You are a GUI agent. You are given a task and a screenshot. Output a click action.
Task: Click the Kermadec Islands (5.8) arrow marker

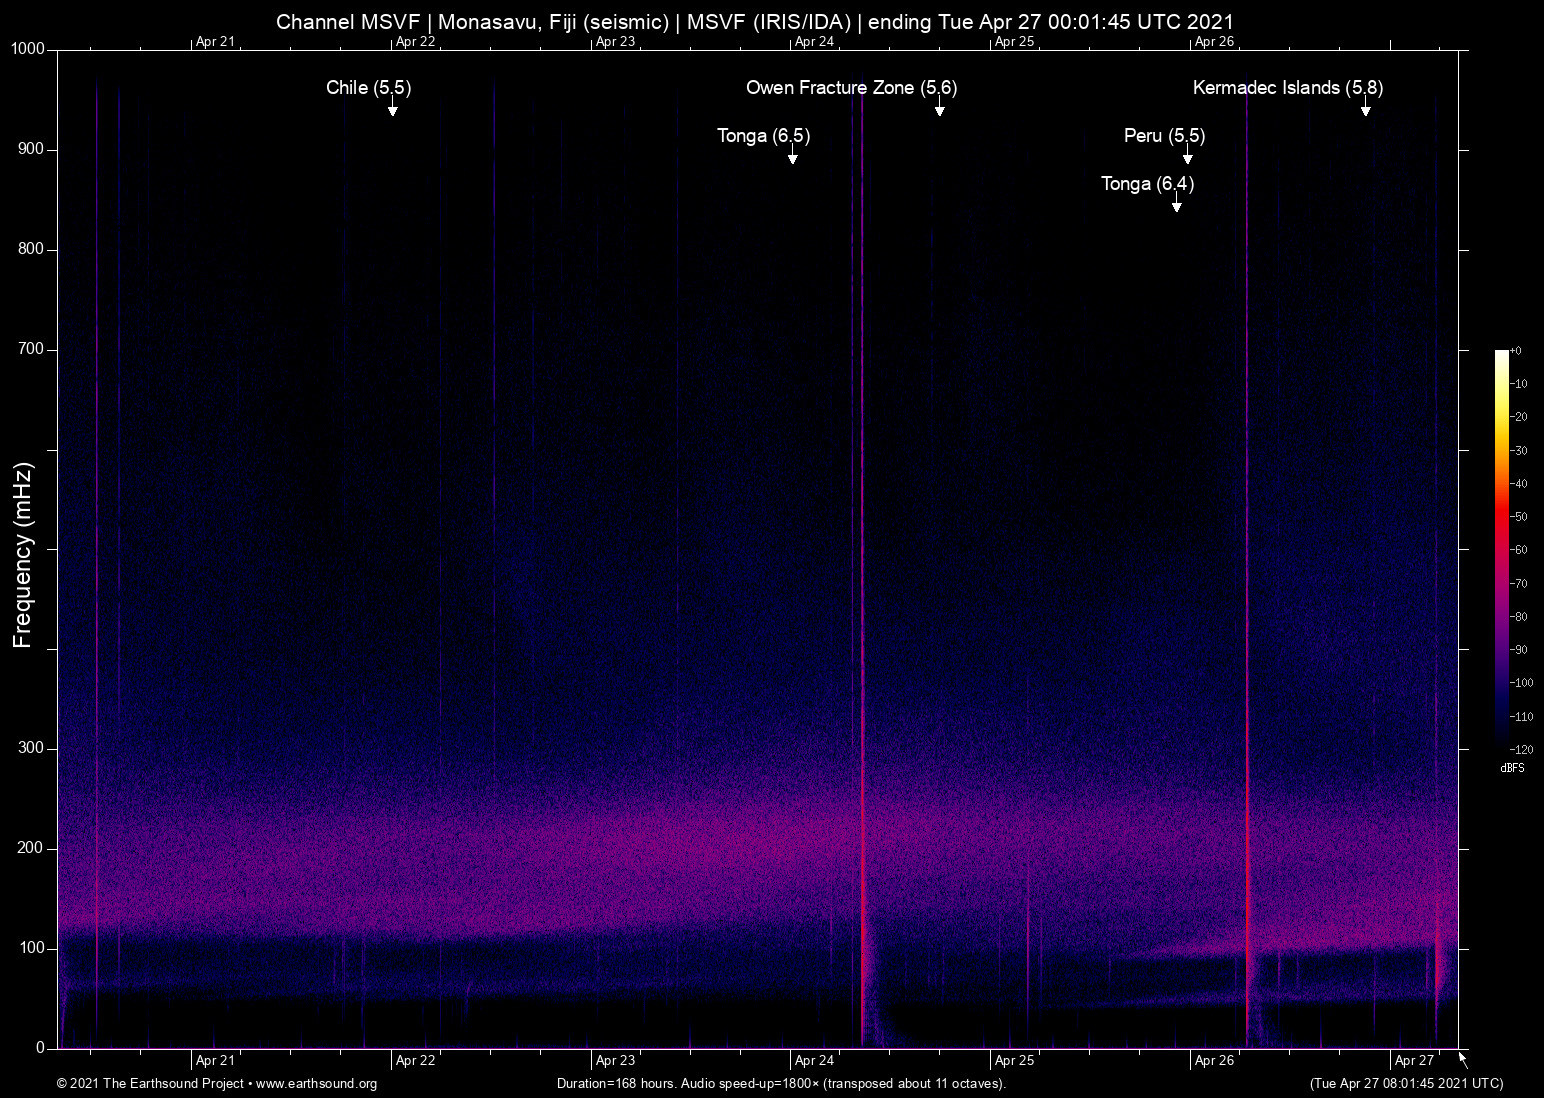1366,112
